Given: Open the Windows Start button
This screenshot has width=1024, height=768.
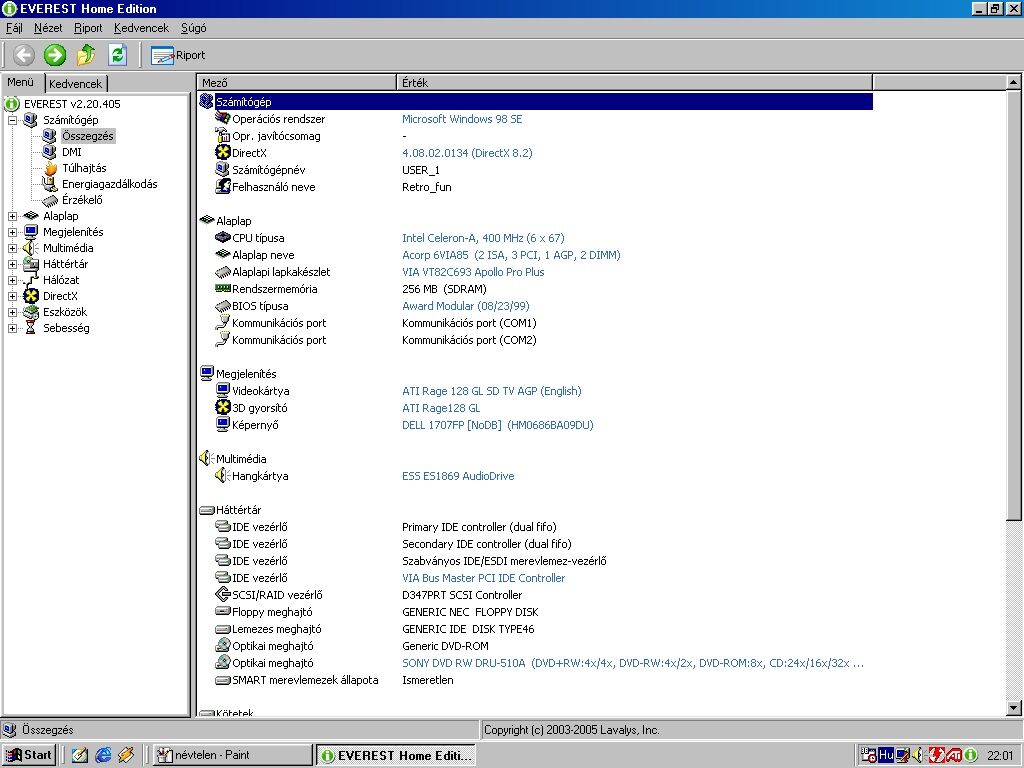Looking at the screenshot, I should point(29,754).
